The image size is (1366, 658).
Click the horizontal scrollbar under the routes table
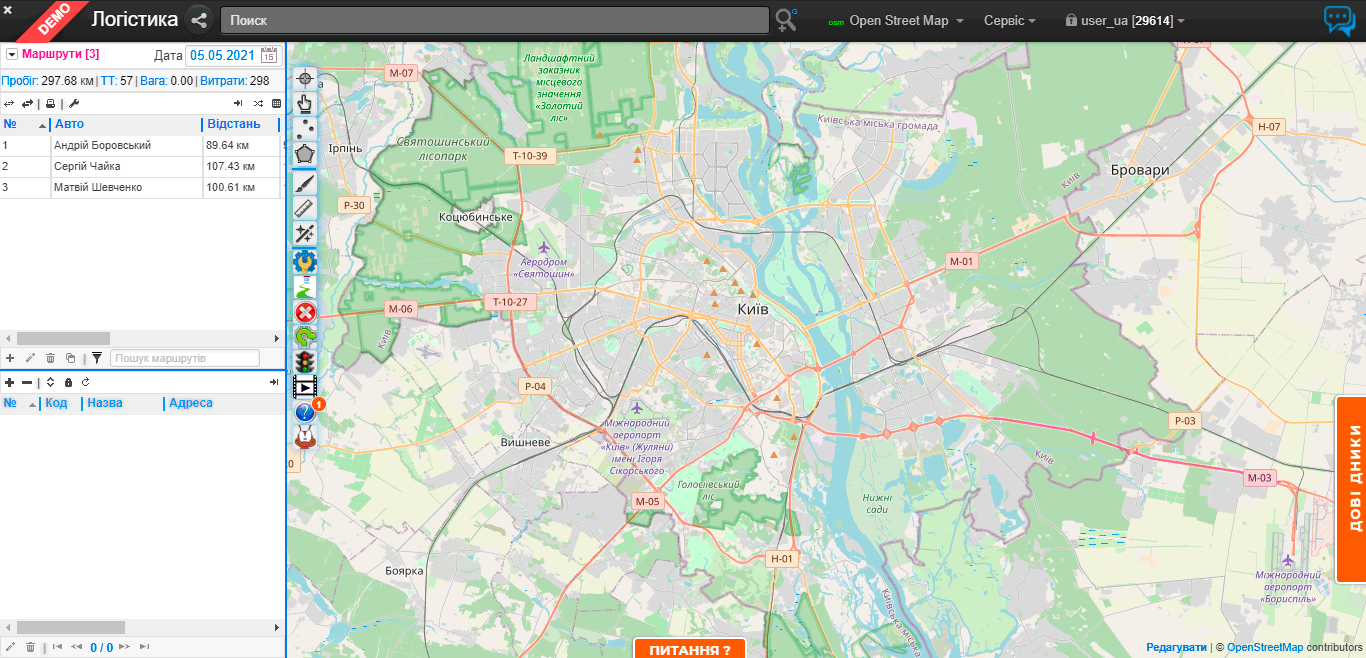click(x=63, y=339)
